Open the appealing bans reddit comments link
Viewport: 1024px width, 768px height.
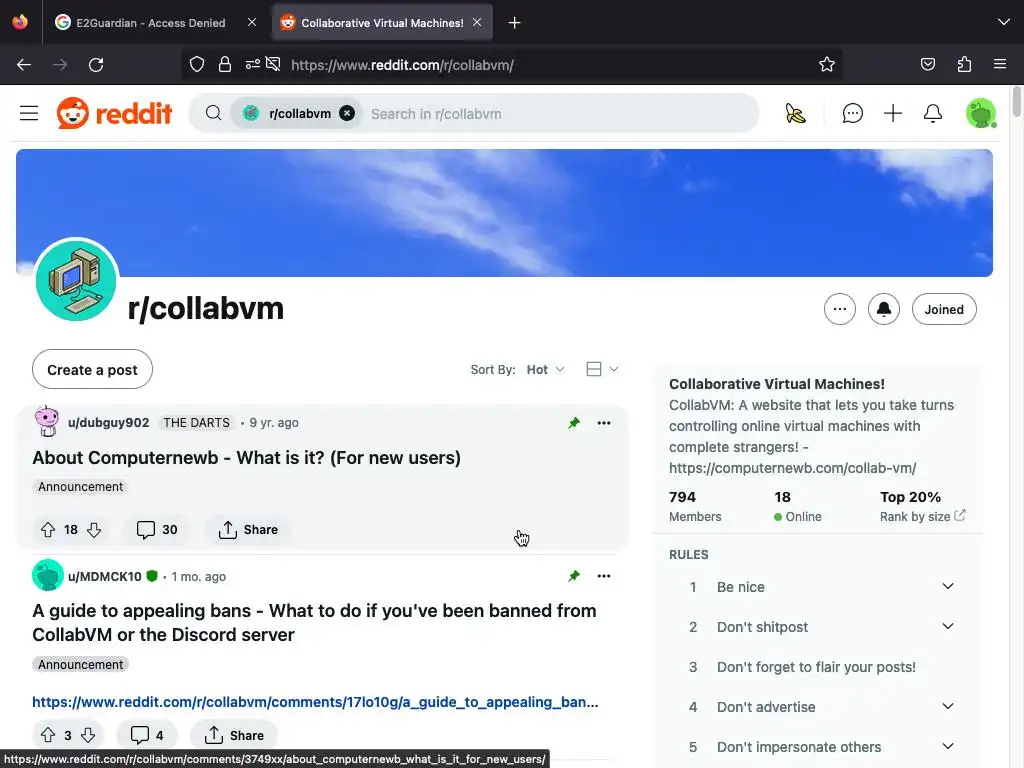pyautogui.click(x=315, y=702)
